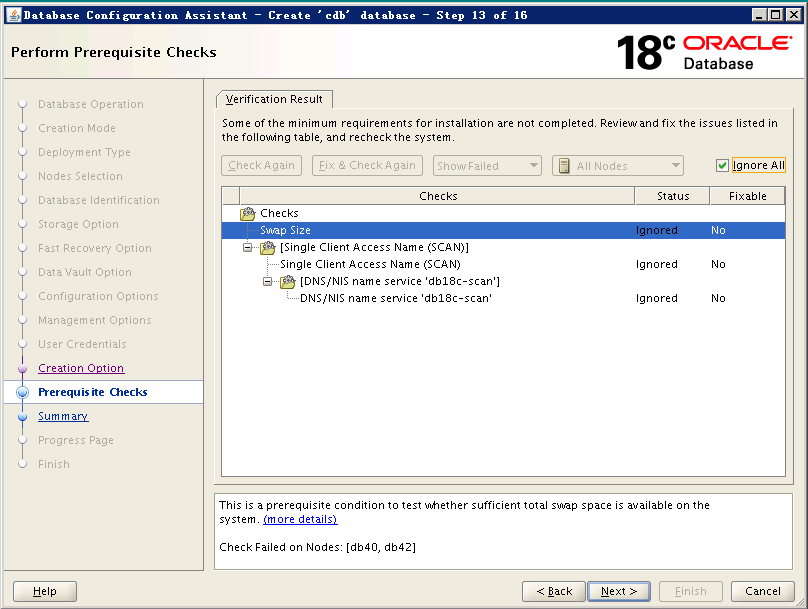Go to the Creation Option step
Screen dimensions: 808x609
click(81, 368)
